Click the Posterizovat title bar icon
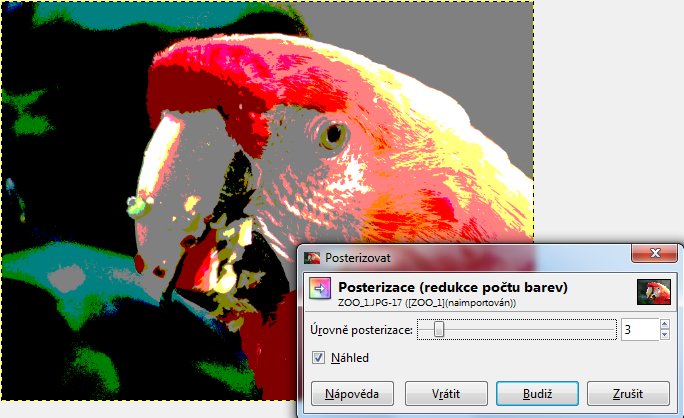The height and width of the screenshot is (418, 684). [312, 258]
